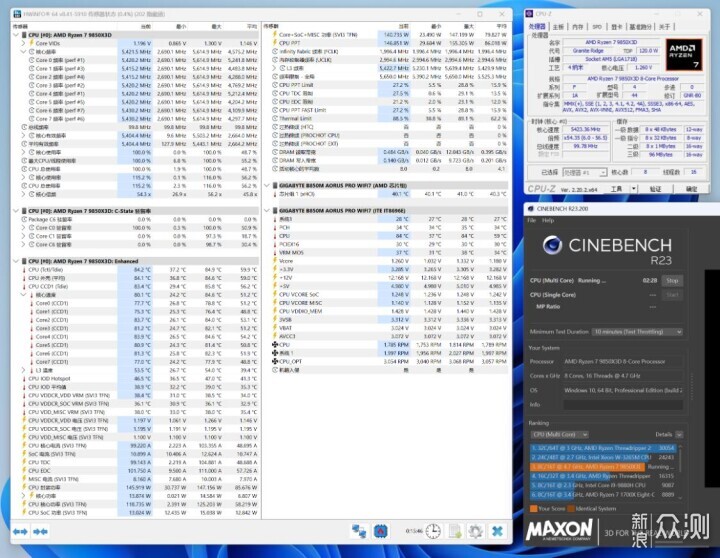Viewport: 720px width, 558px height.
Task: Click the fan icon on the CPU RPM row
Action: click(x=275, y=344)
